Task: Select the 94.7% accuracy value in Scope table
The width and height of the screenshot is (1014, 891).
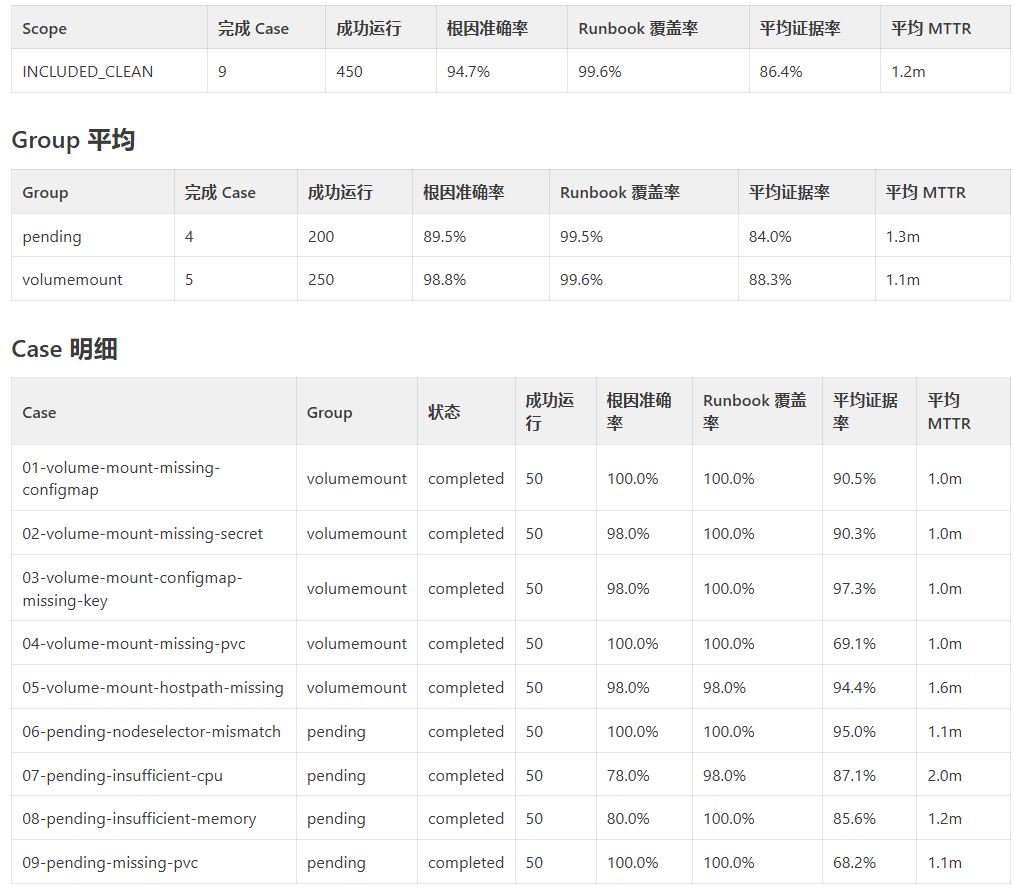Action: (468, 72)
